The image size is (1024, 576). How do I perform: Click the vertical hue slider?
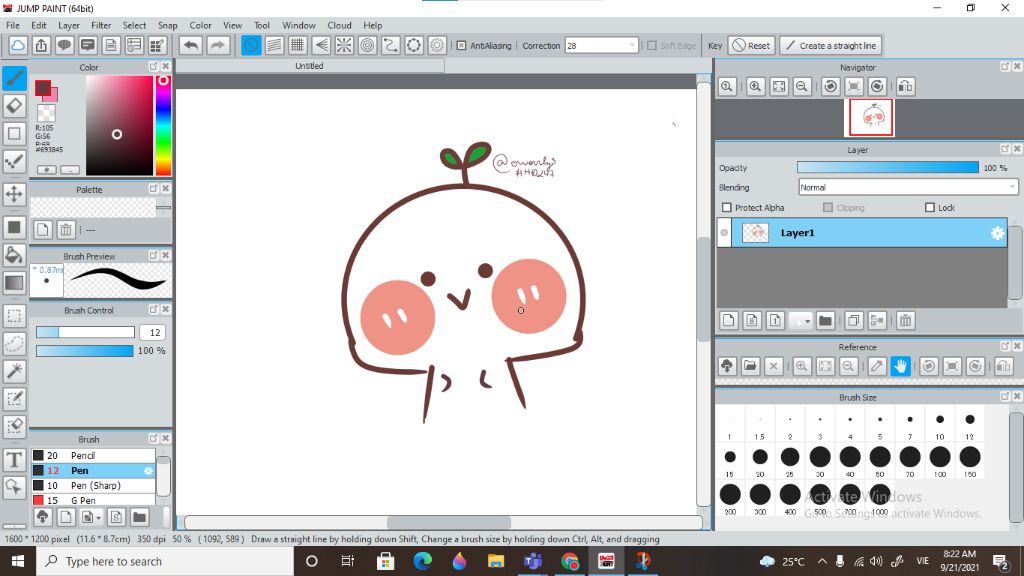tap(163, 125)
